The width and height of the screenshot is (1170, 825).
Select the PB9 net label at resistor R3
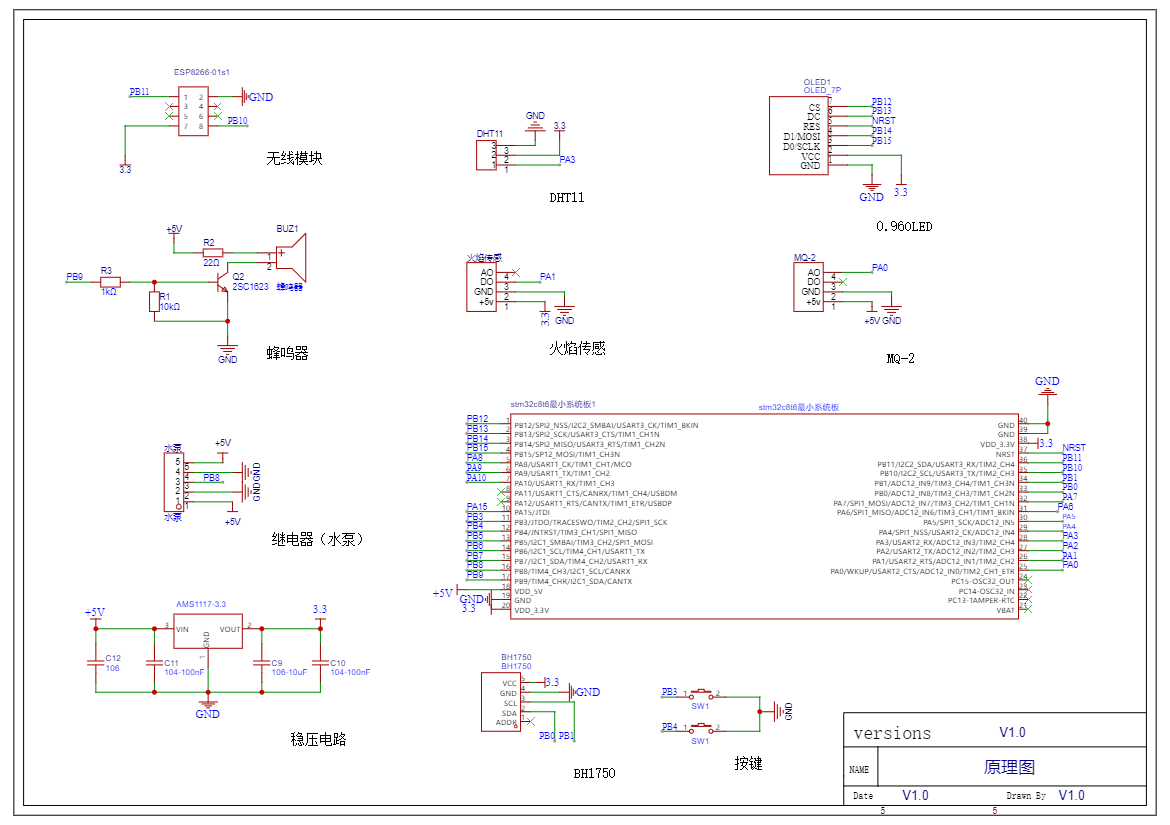pyautogui.click(x=75, y=277)
